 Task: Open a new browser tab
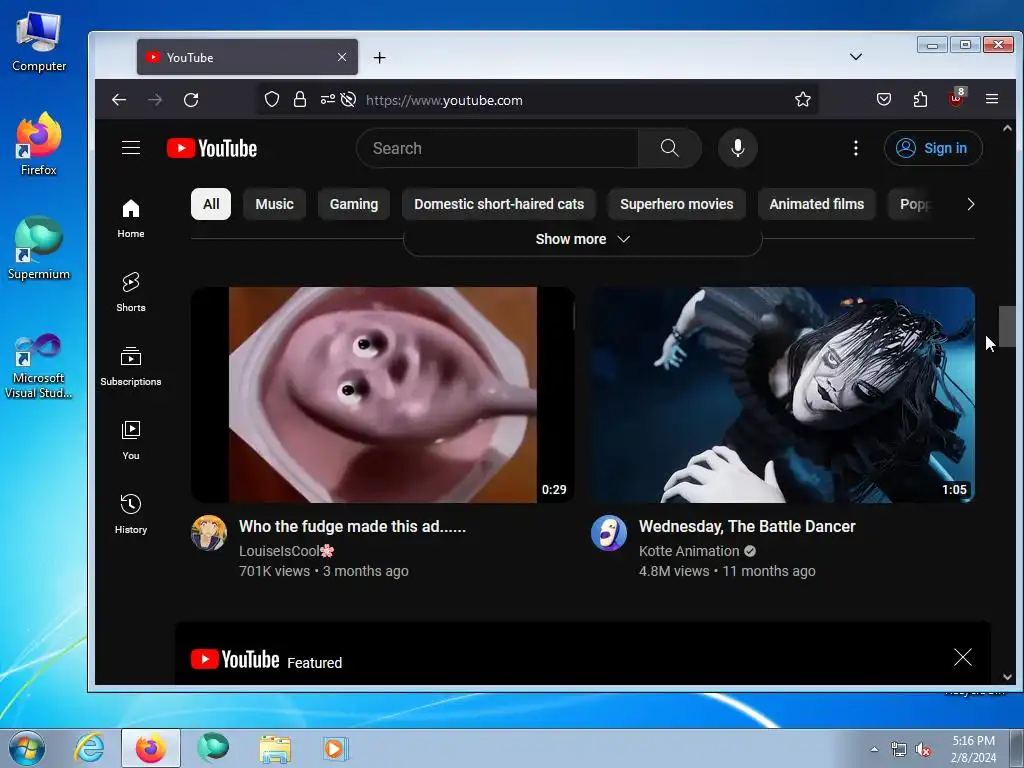(379, 57)
